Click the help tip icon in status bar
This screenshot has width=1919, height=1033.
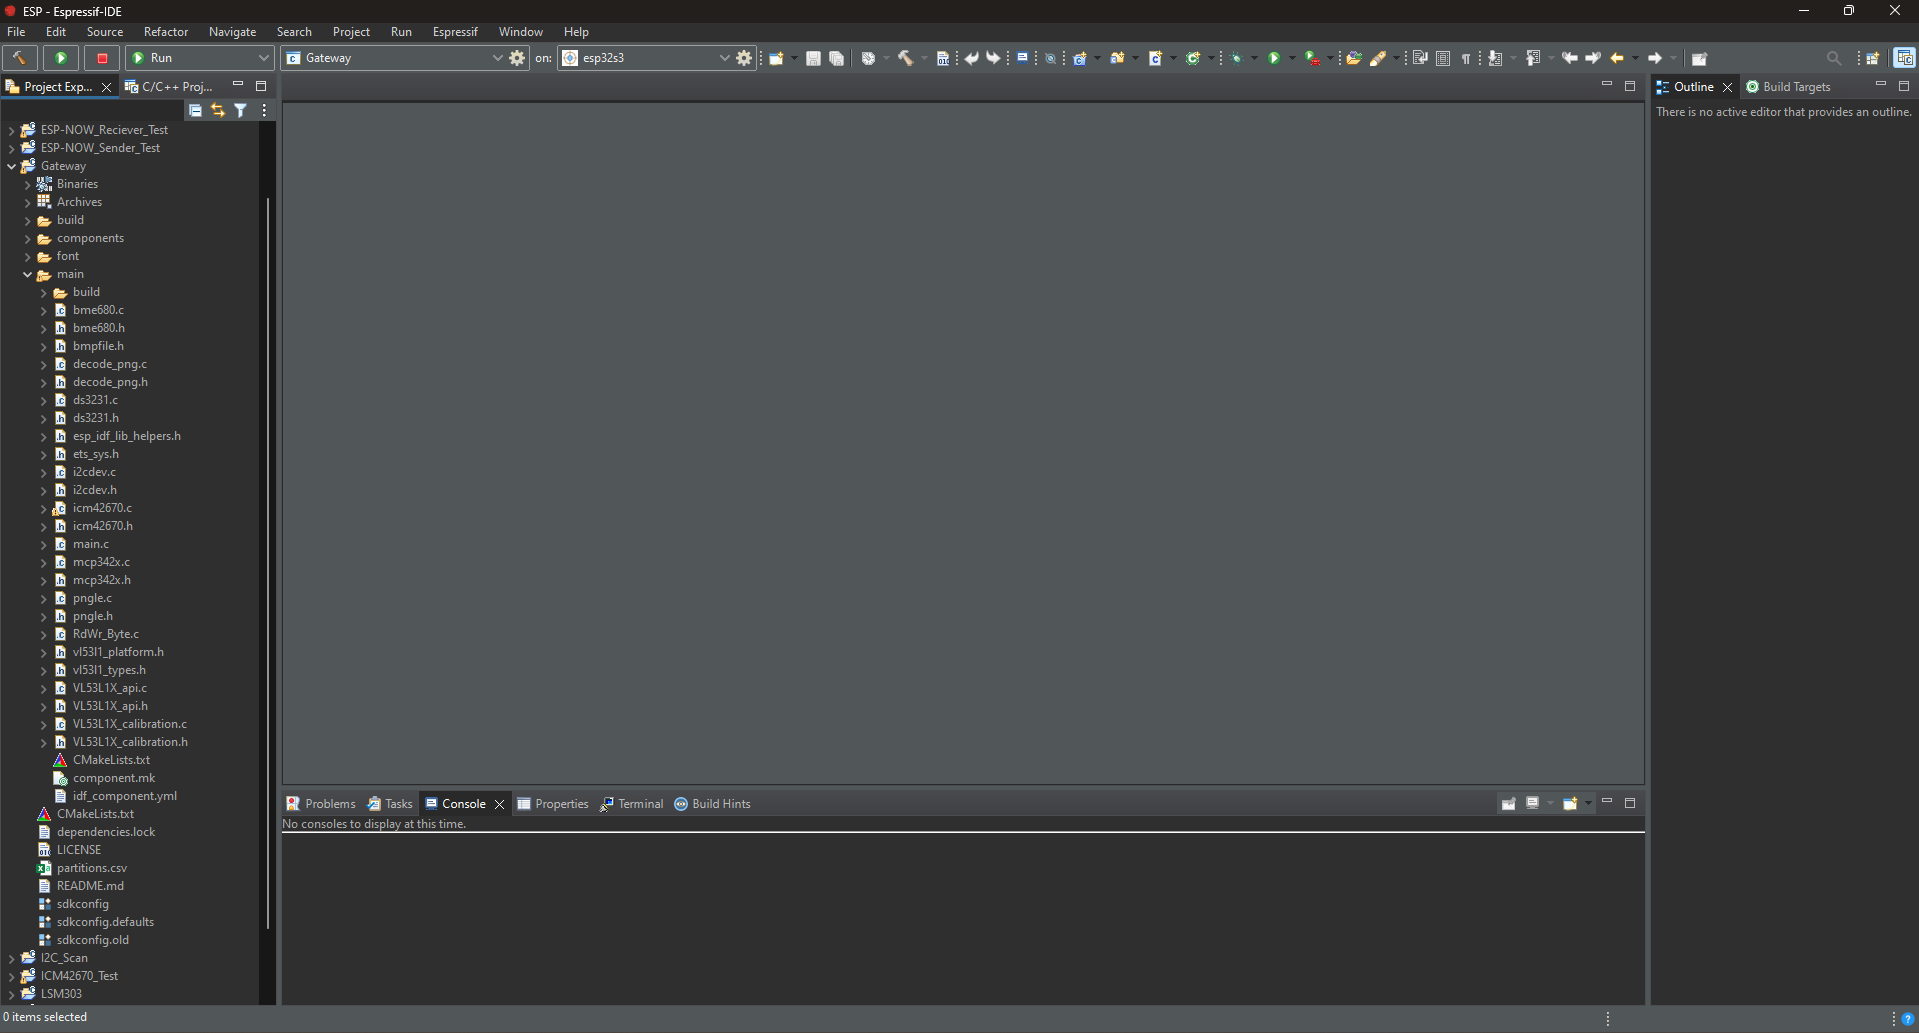click(1907, 1019)
